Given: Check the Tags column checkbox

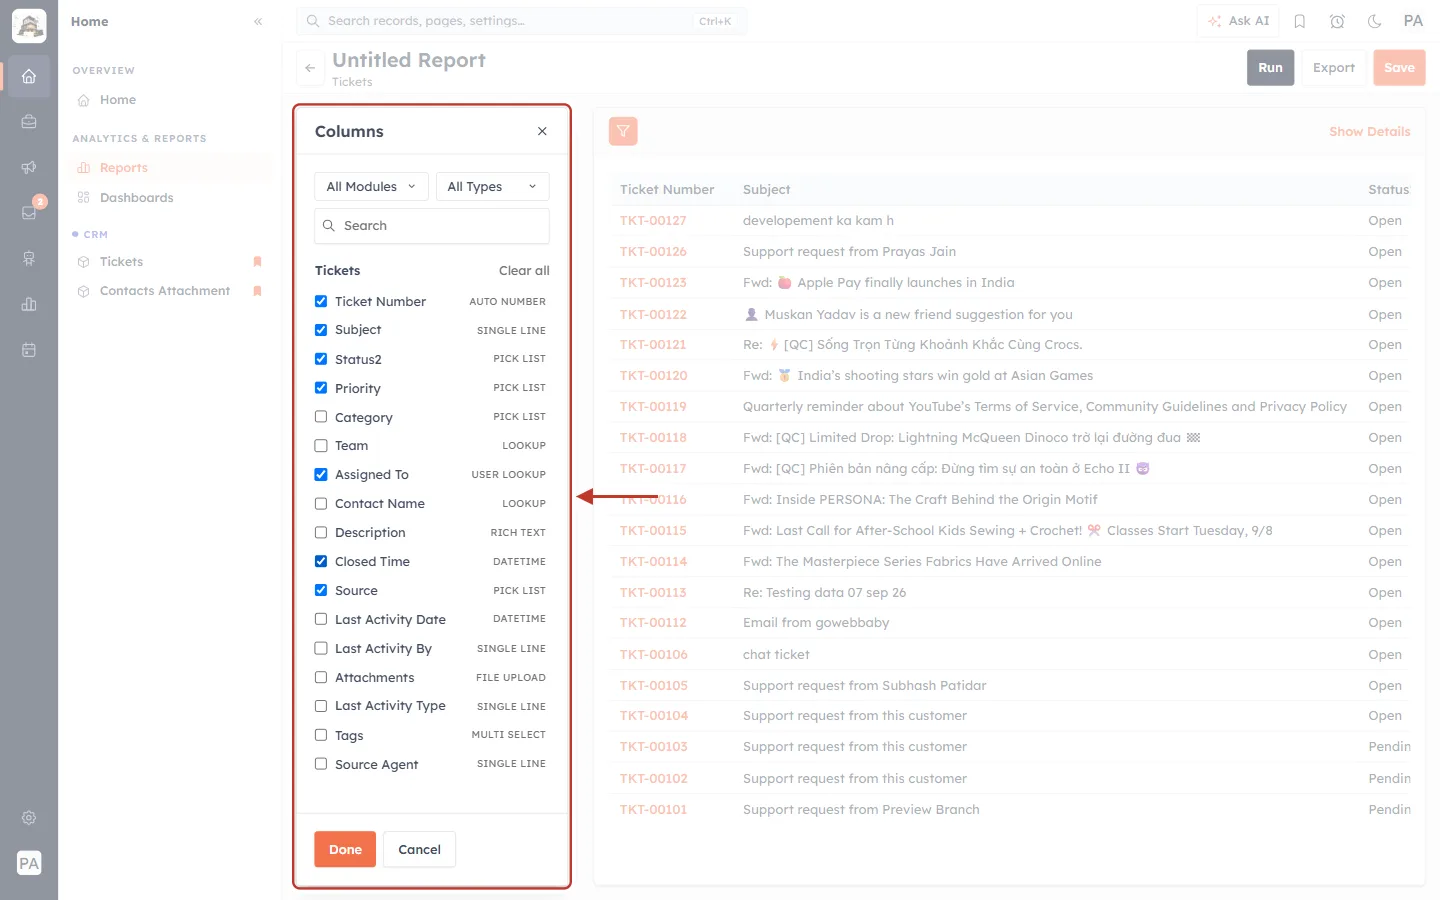Looking at the screenshot, I should click(321, 735).
